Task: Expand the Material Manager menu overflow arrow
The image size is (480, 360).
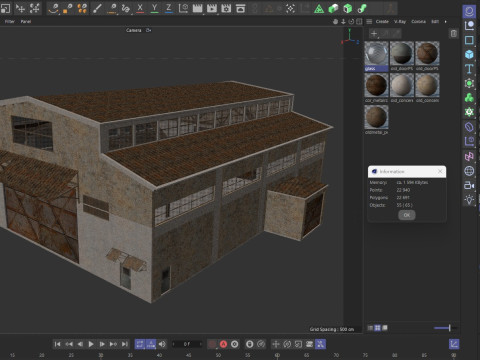Action: pyautogui.click(x=445, y=21)
